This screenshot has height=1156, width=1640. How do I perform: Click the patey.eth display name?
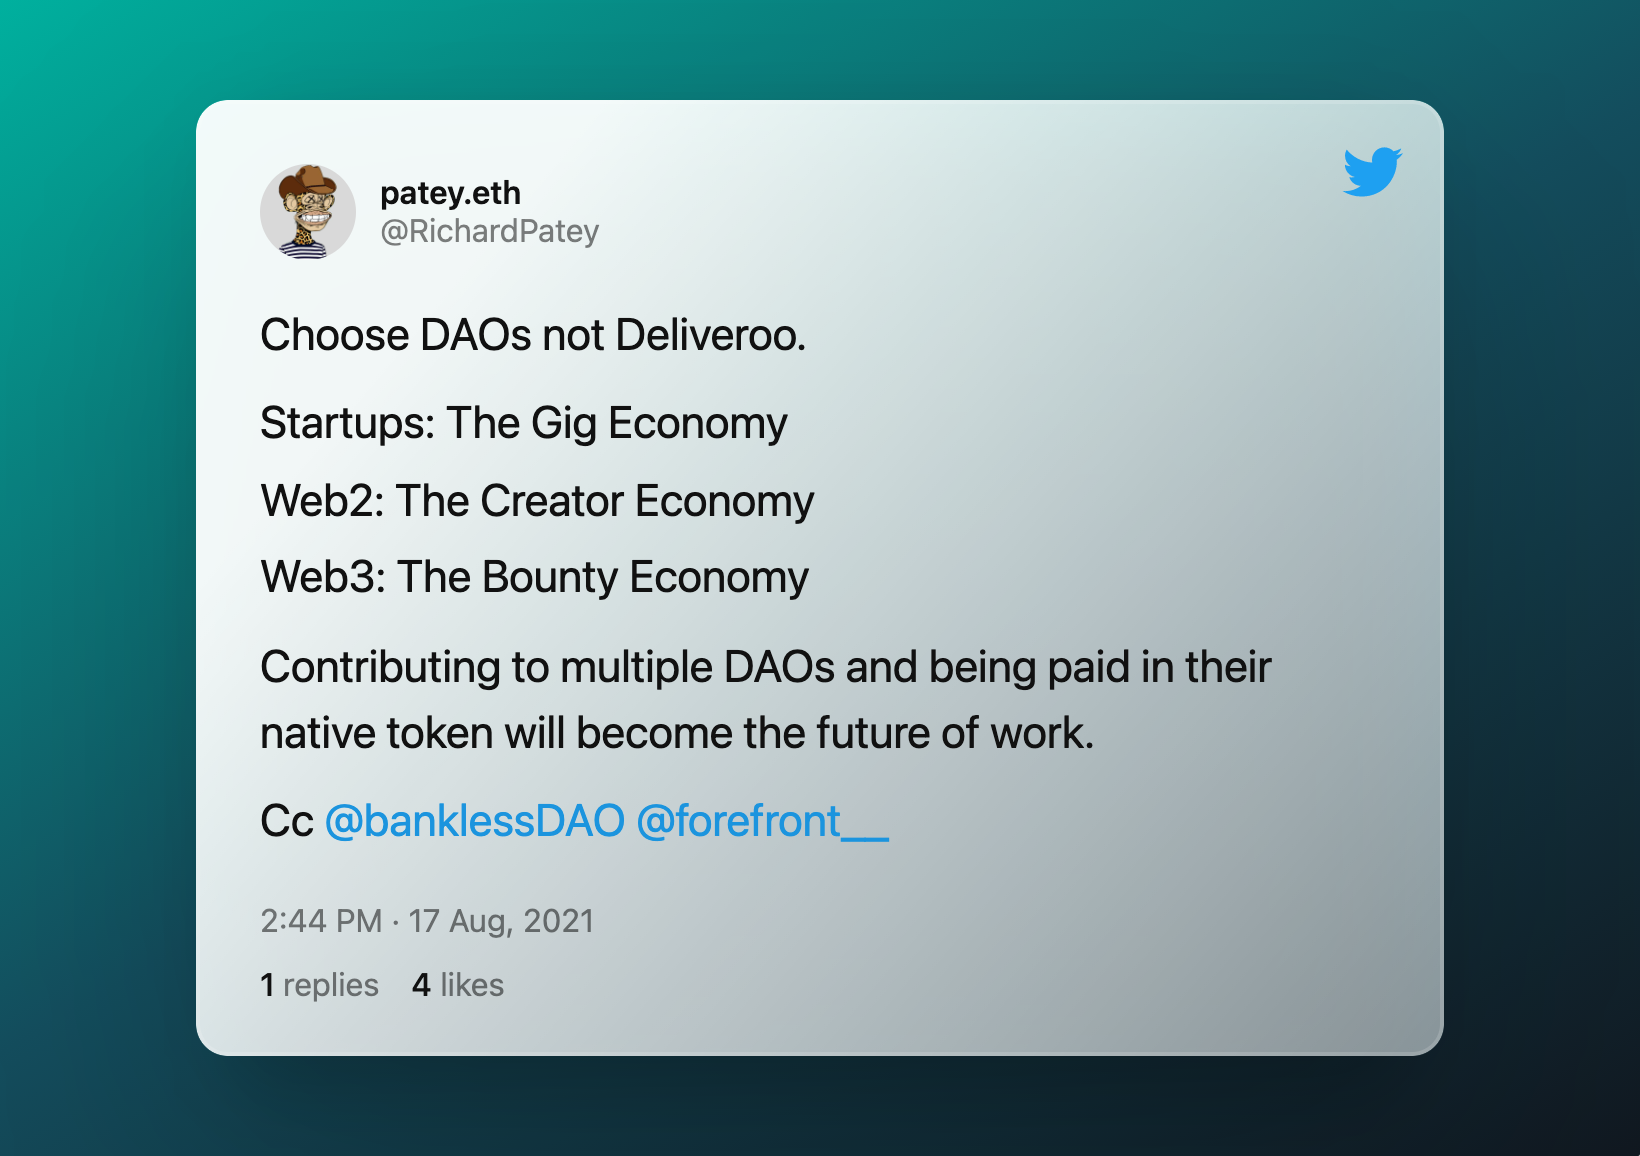pos(450,193)
